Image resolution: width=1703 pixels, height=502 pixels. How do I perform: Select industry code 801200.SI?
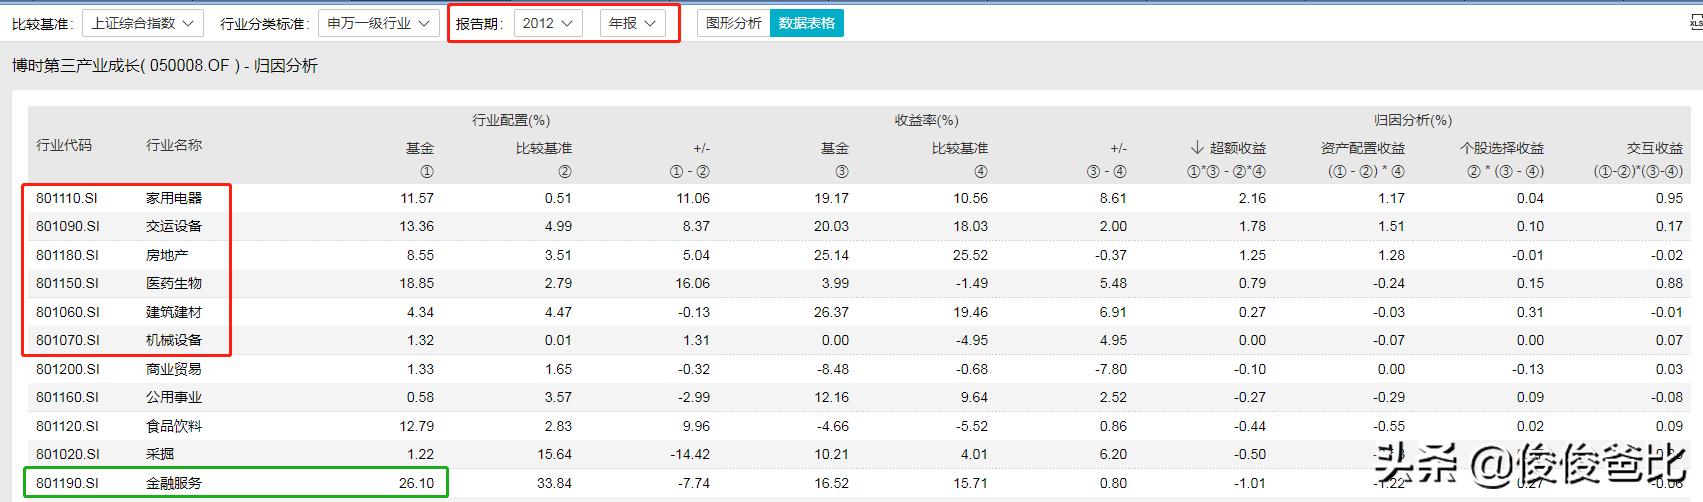[68, 369]
